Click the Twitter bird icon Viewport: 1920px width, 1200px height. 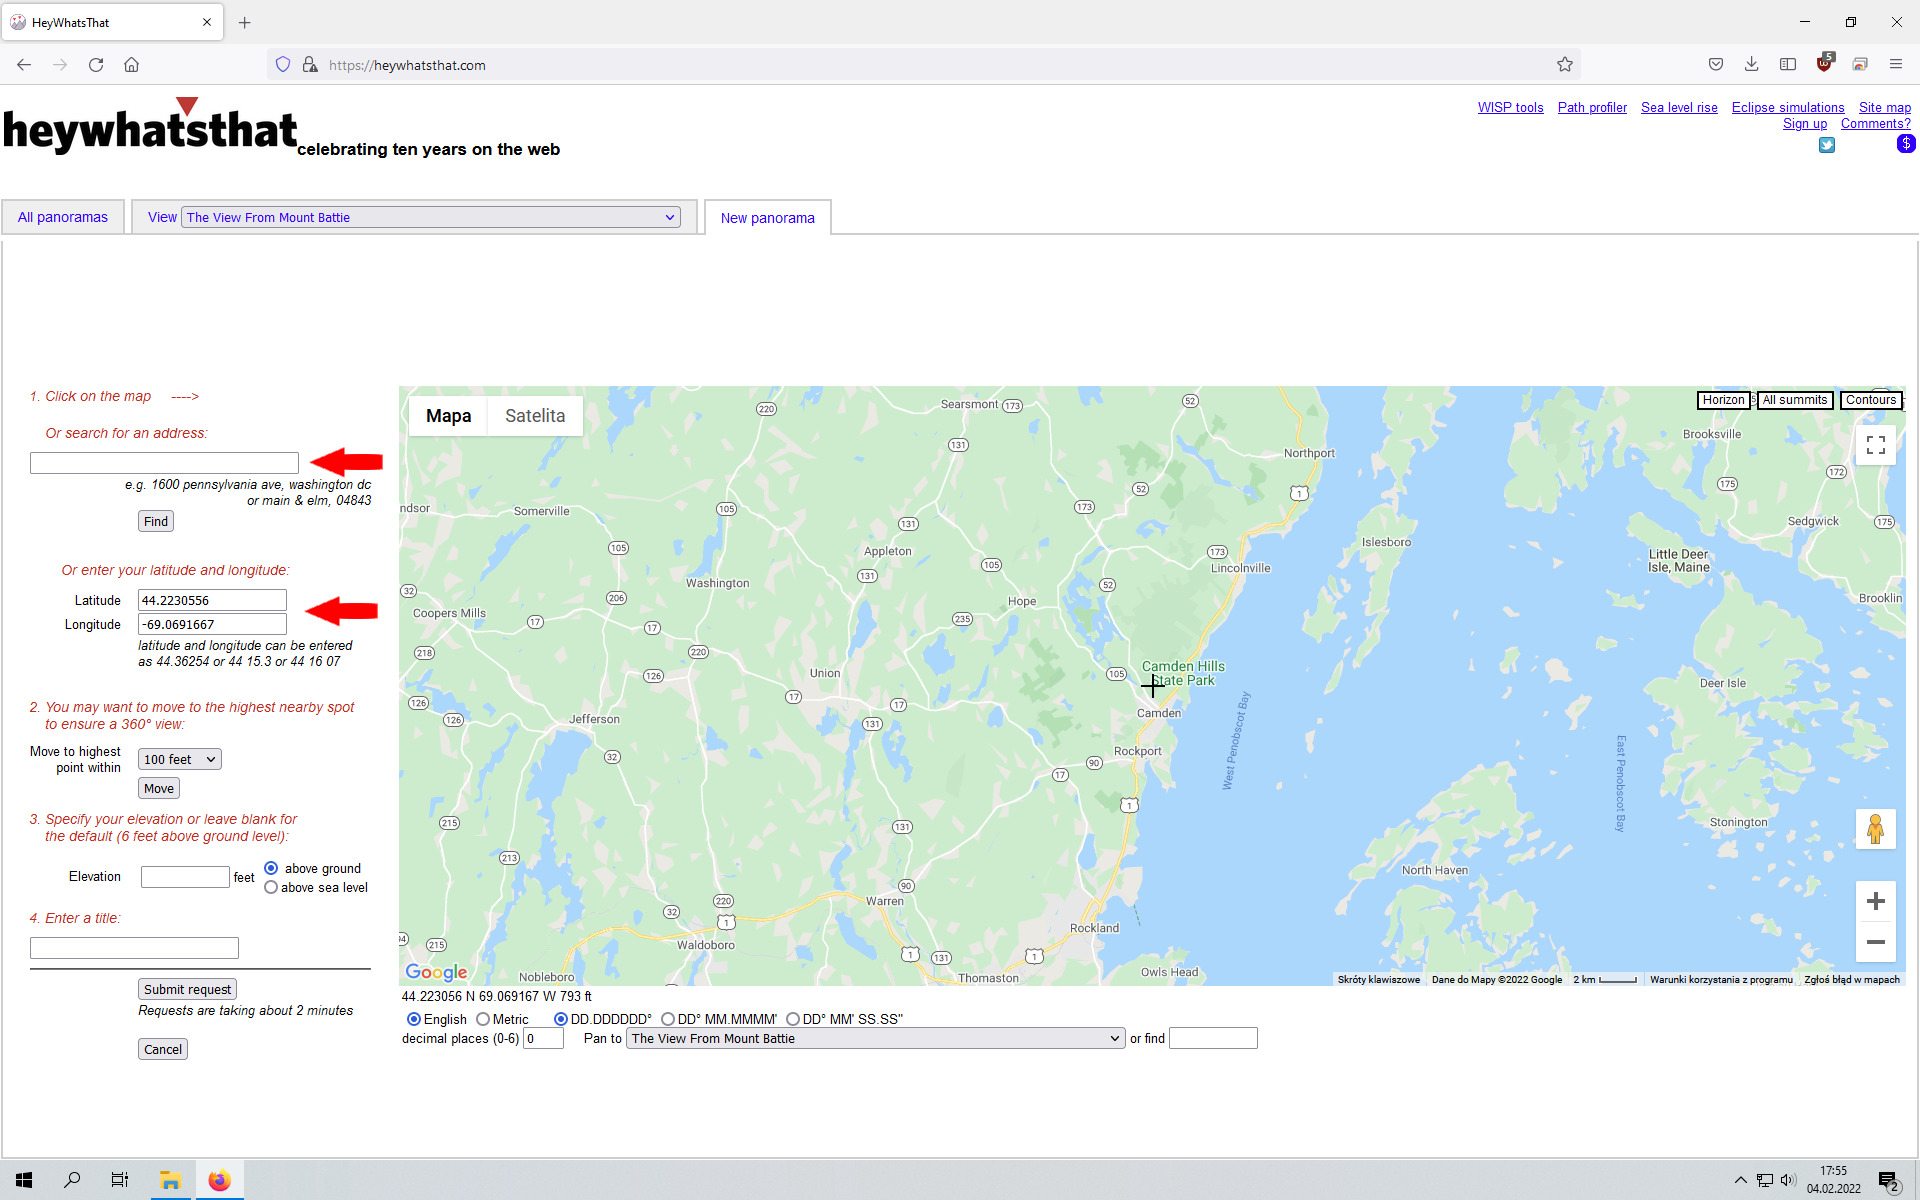[x=1826, y=145]
